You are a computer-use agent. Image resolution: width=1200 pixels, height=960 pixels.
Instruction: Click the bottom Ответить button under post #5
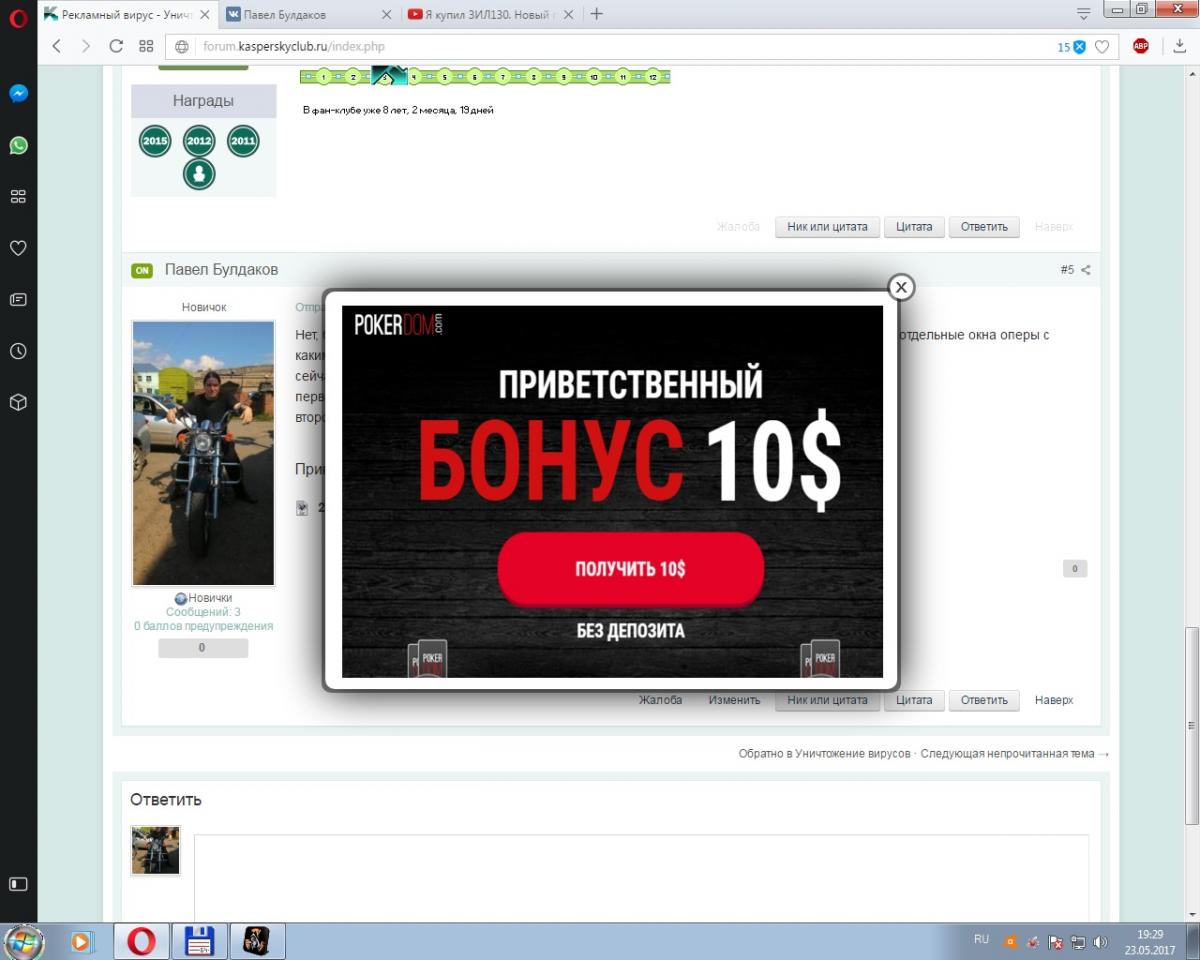(984, 700)
